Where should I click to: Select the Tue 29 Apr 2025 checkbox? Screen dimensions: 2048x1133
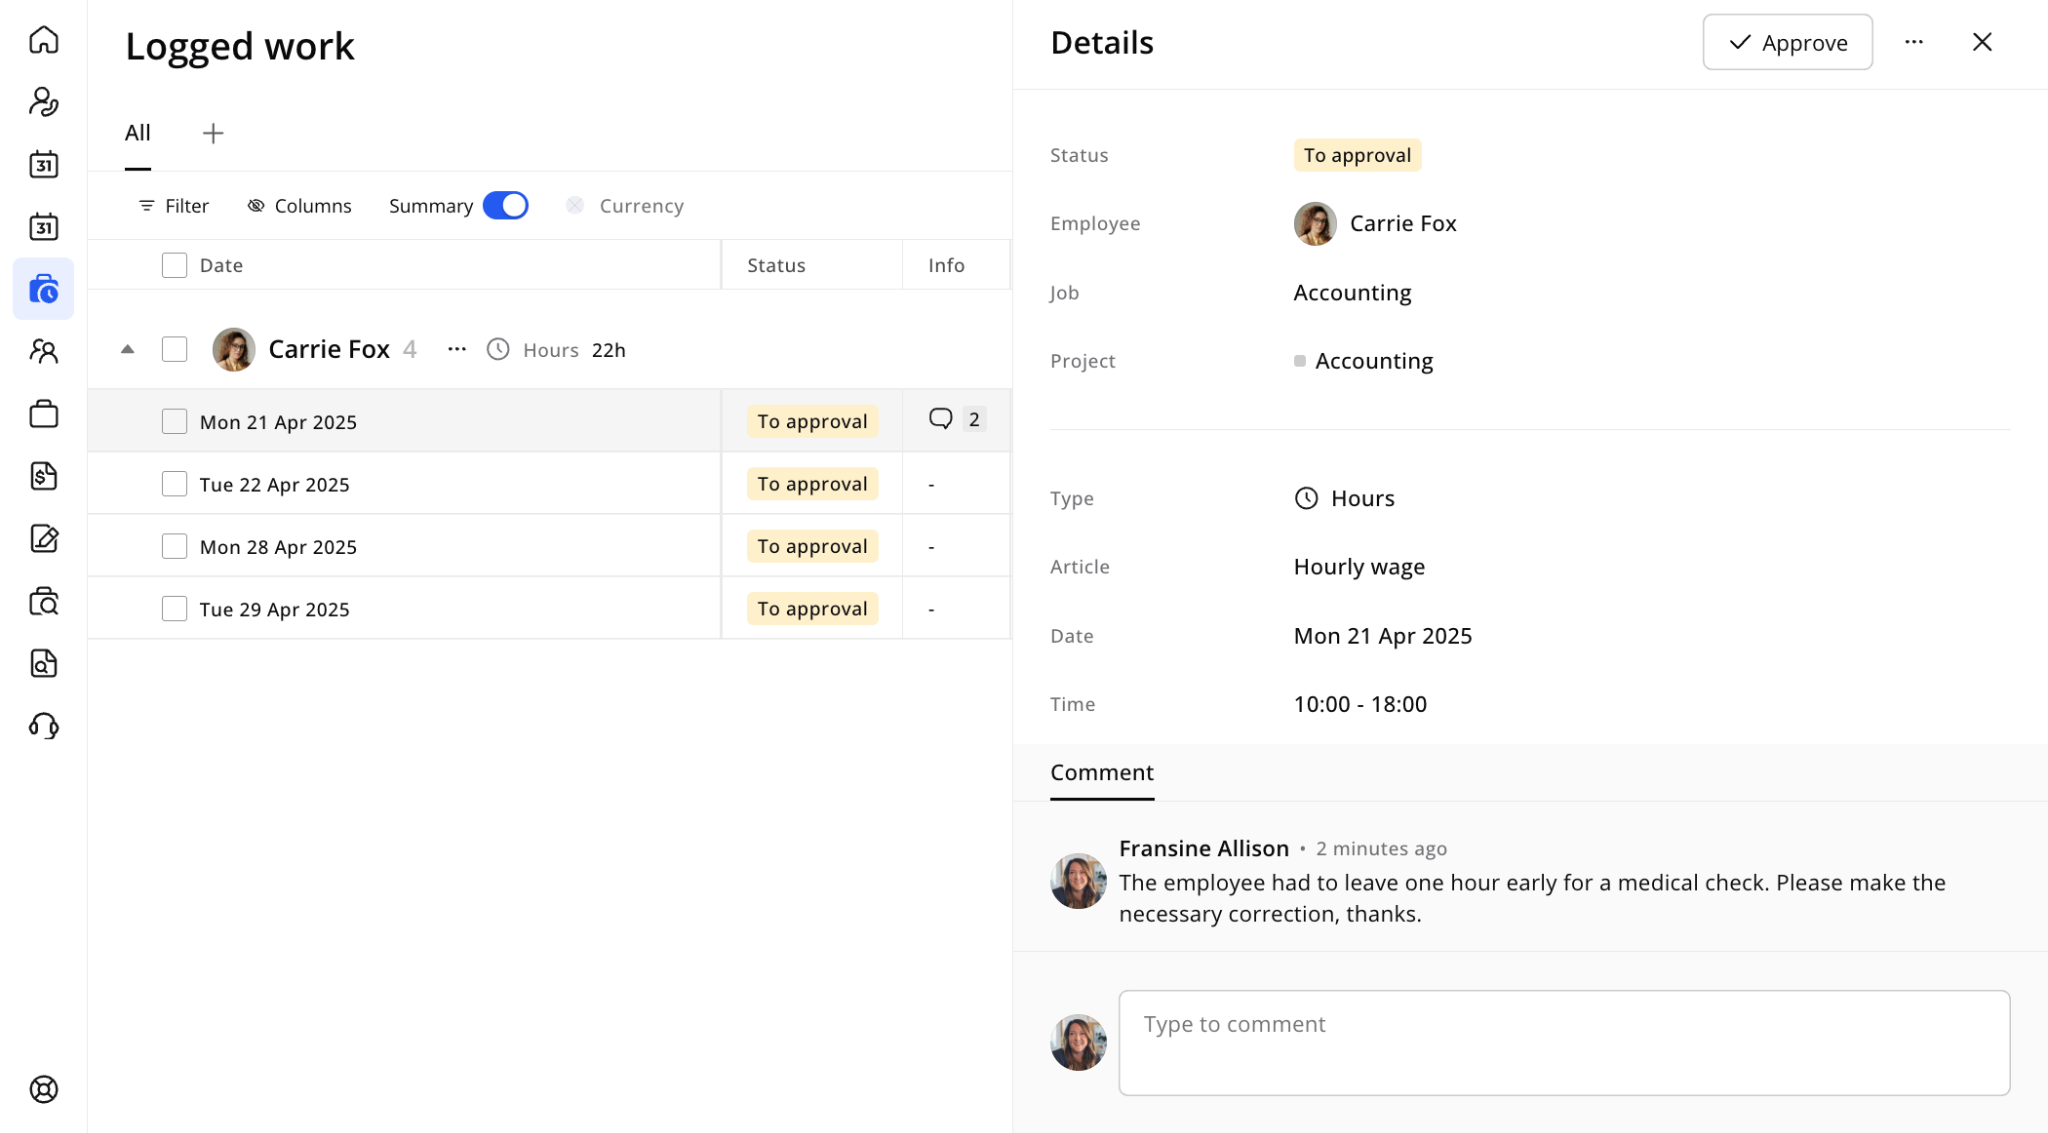(x=175, y=608)
